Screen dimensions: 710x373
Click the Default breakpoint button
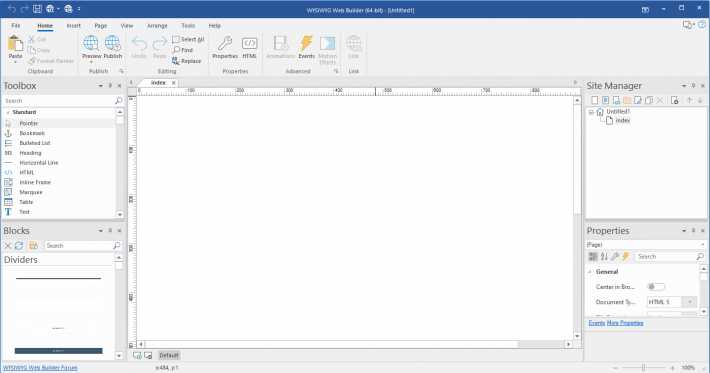click(169, 355)
